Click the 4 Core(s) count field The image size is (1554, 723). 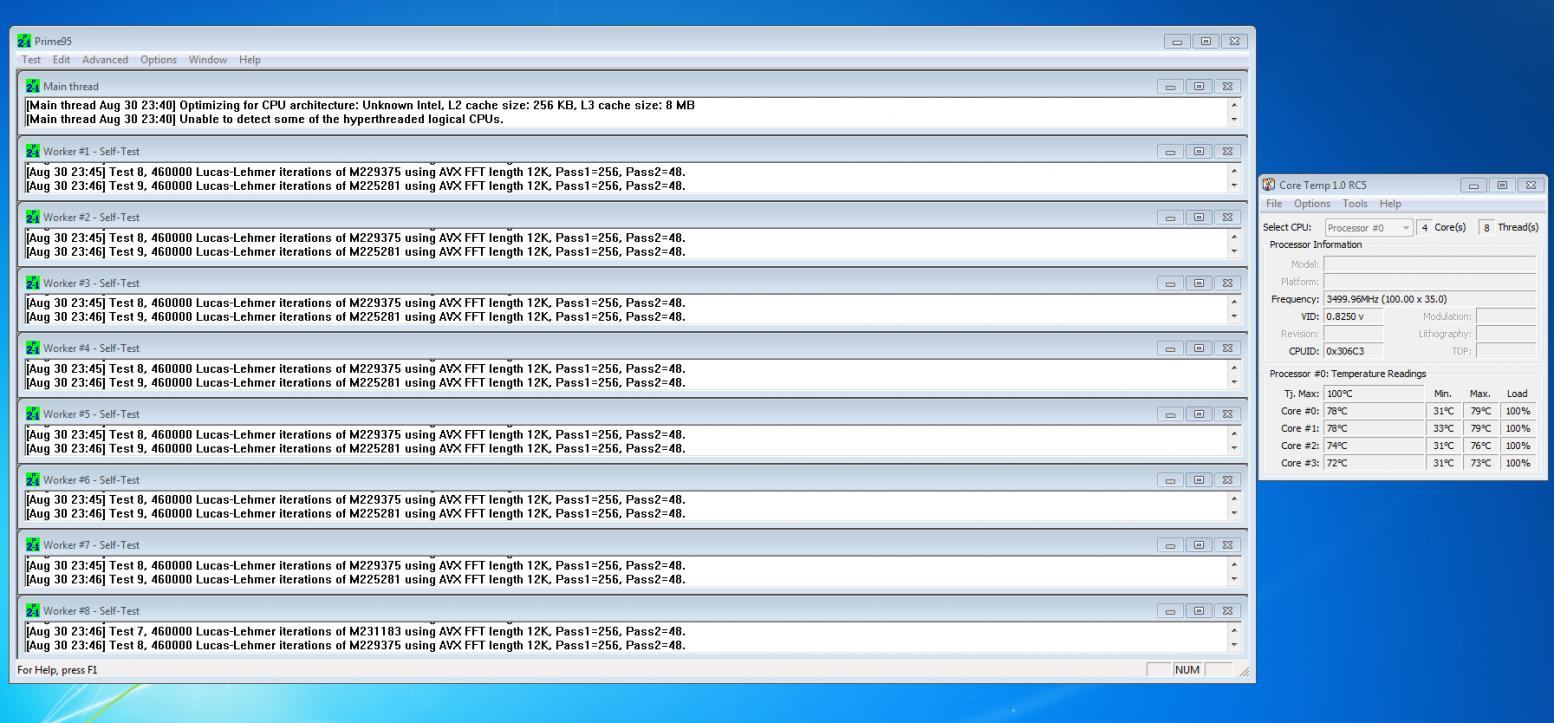coord(1427,228)
